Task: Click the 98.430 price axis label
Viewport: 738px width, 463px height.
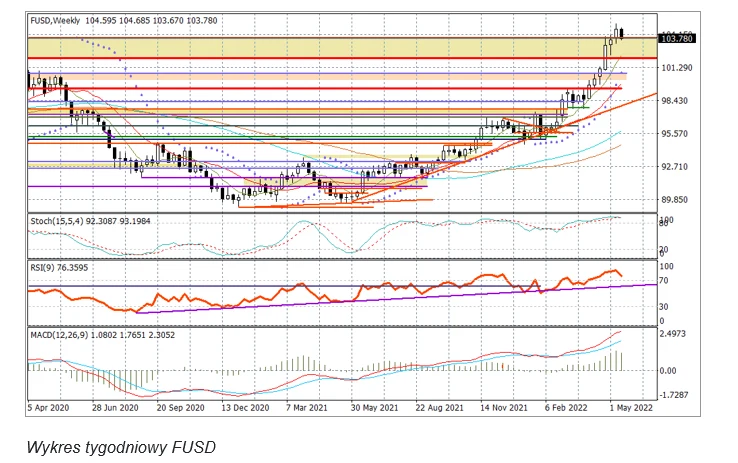Action: [677, 100]
